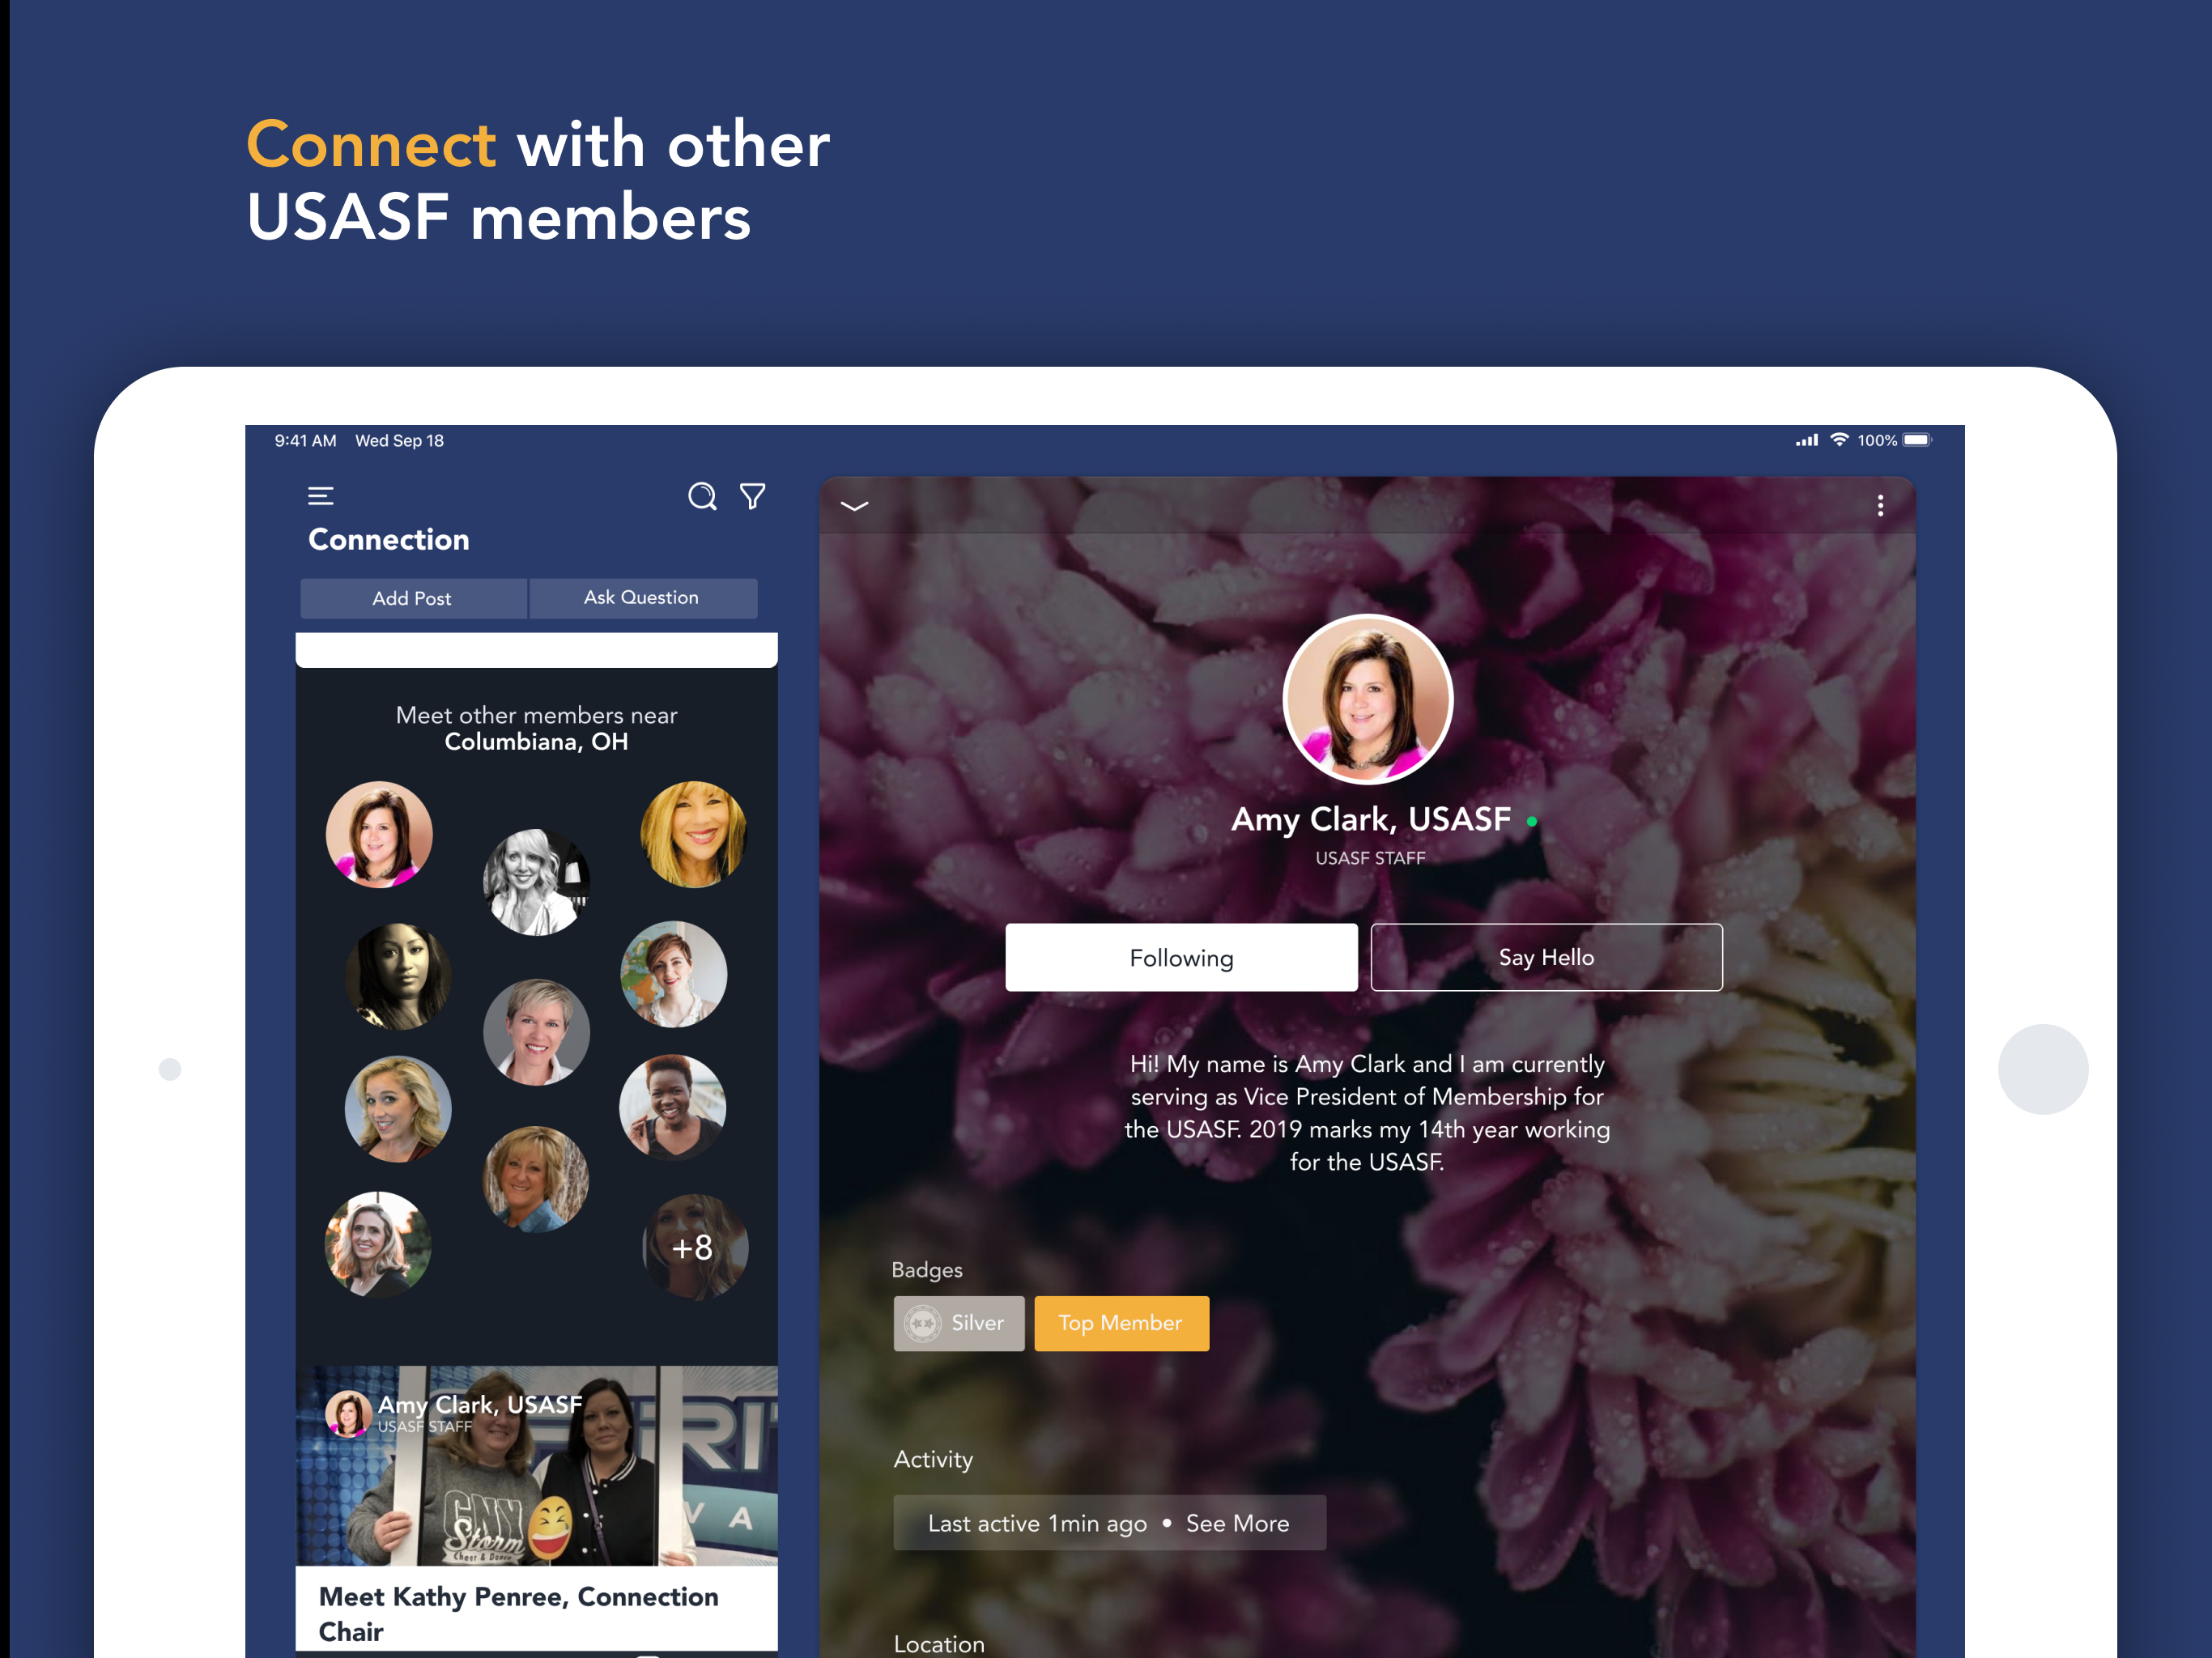
Task: Select the black-and-white blonde member photo
Action: point(536,882)
